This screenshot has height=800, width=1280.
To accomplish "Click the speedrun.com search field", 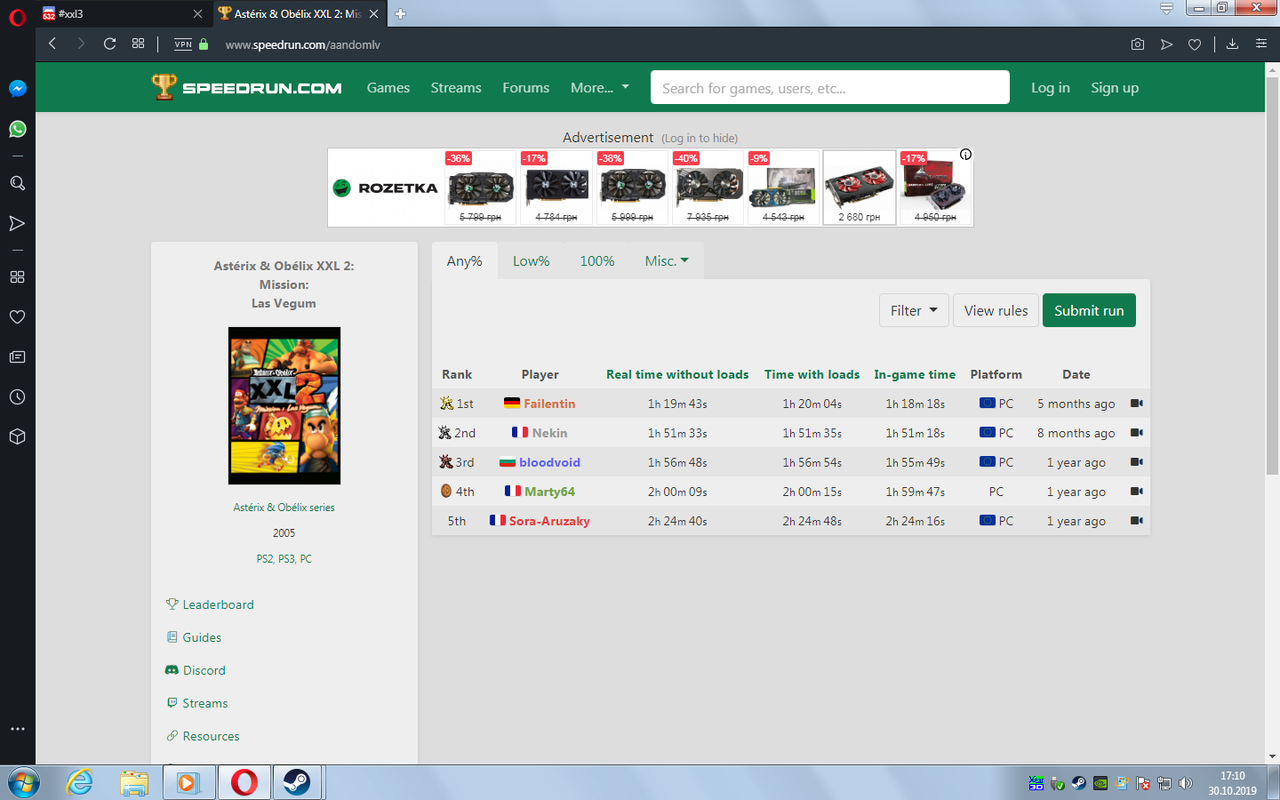I will point(829,88).
